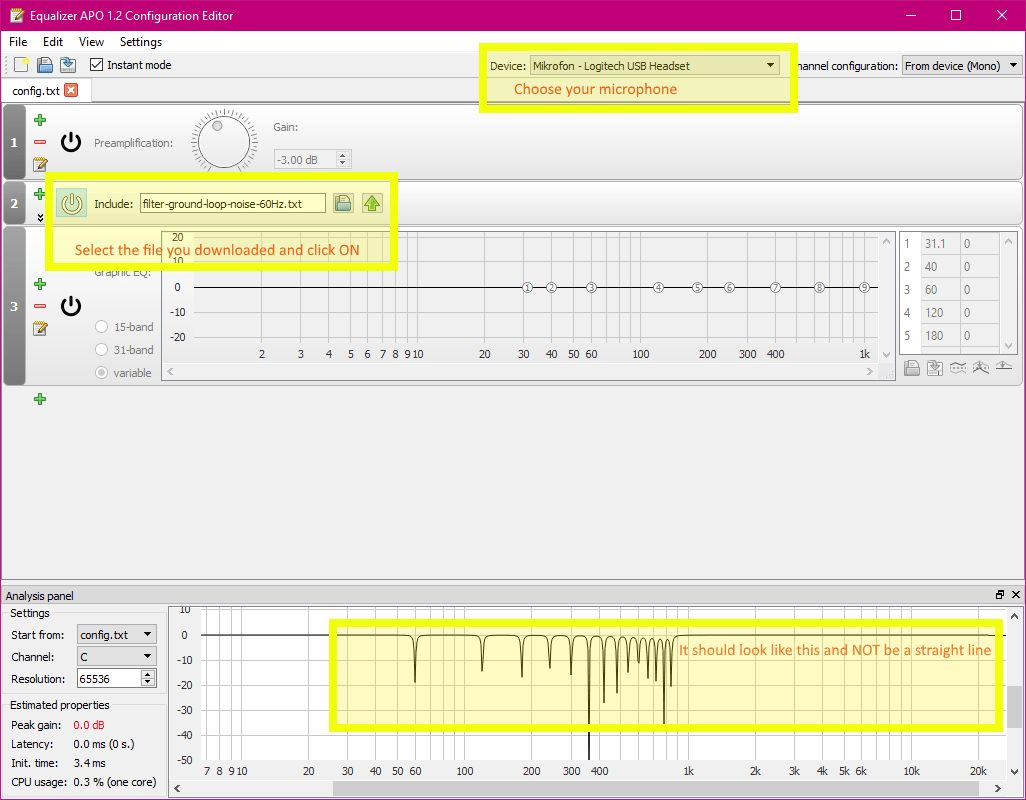Click the edit-comment notepad icon on filter 3

[39, 327]
